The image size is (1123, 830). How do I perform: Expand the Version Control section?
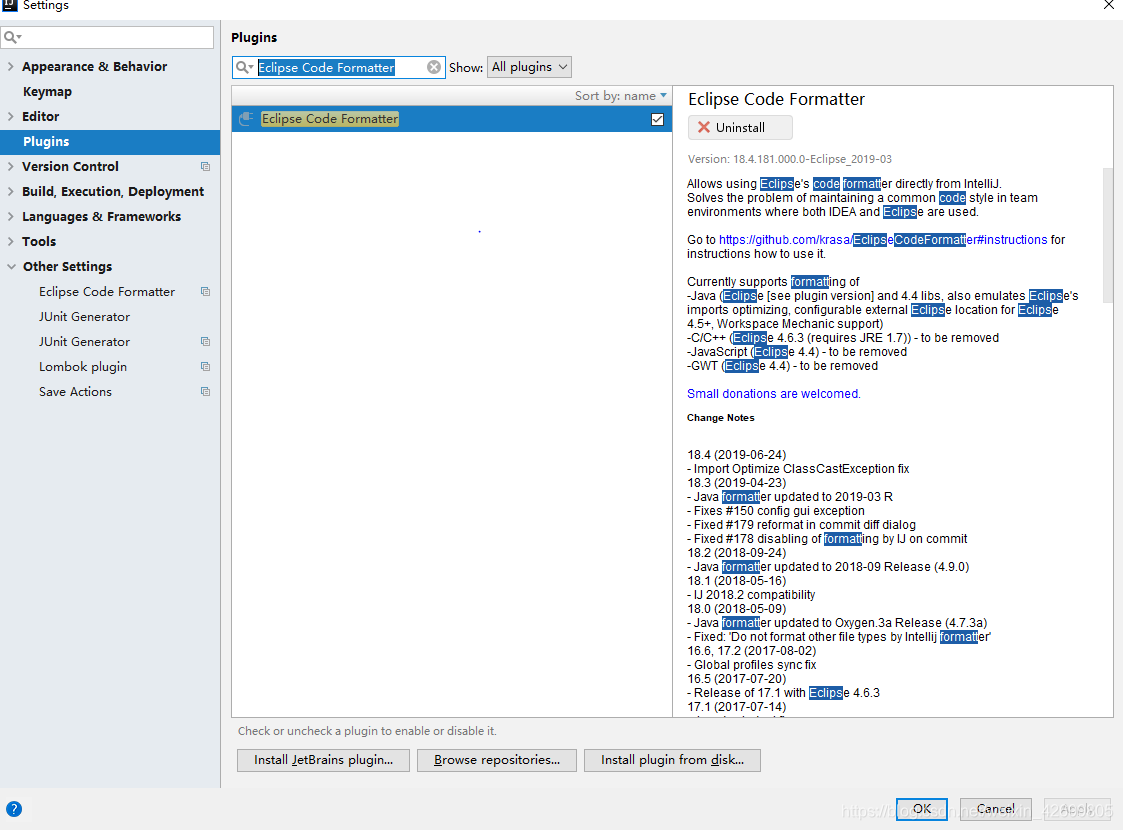10,167
